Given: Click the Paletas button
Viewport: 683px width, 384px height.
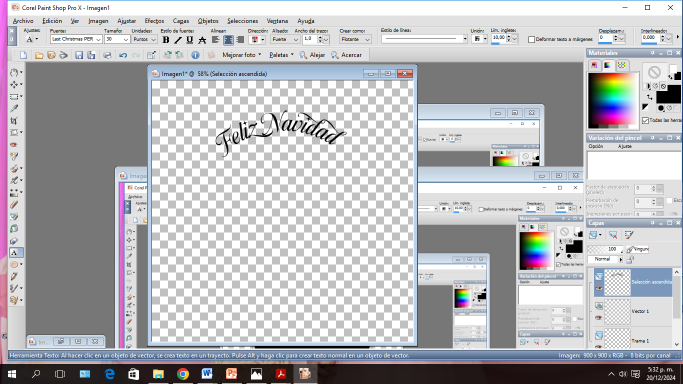Looking at the screenshot, I should click(x=281, y=55).
